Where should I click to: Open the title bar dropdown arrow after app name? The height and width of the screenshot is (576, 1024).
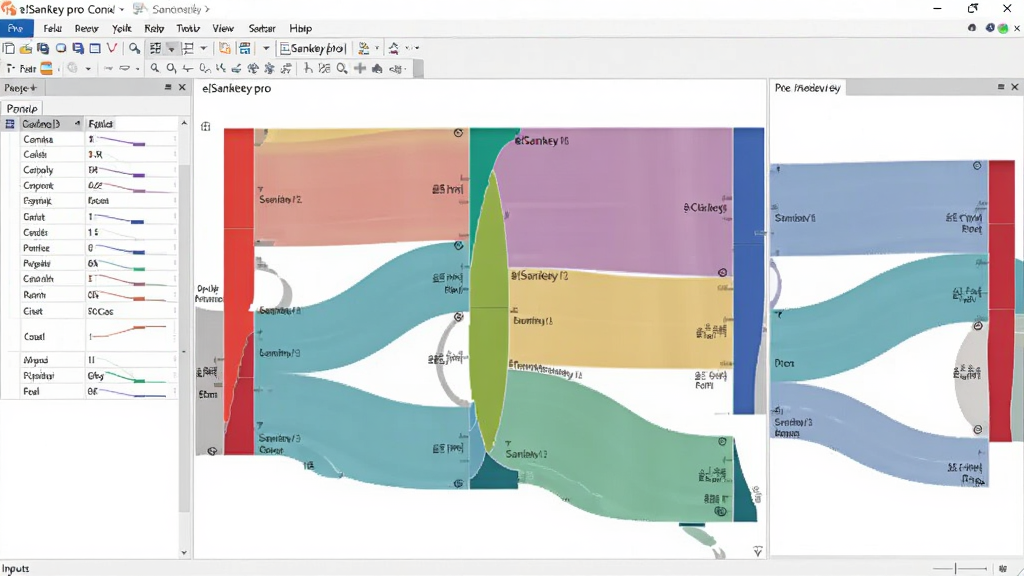[121, 9]
